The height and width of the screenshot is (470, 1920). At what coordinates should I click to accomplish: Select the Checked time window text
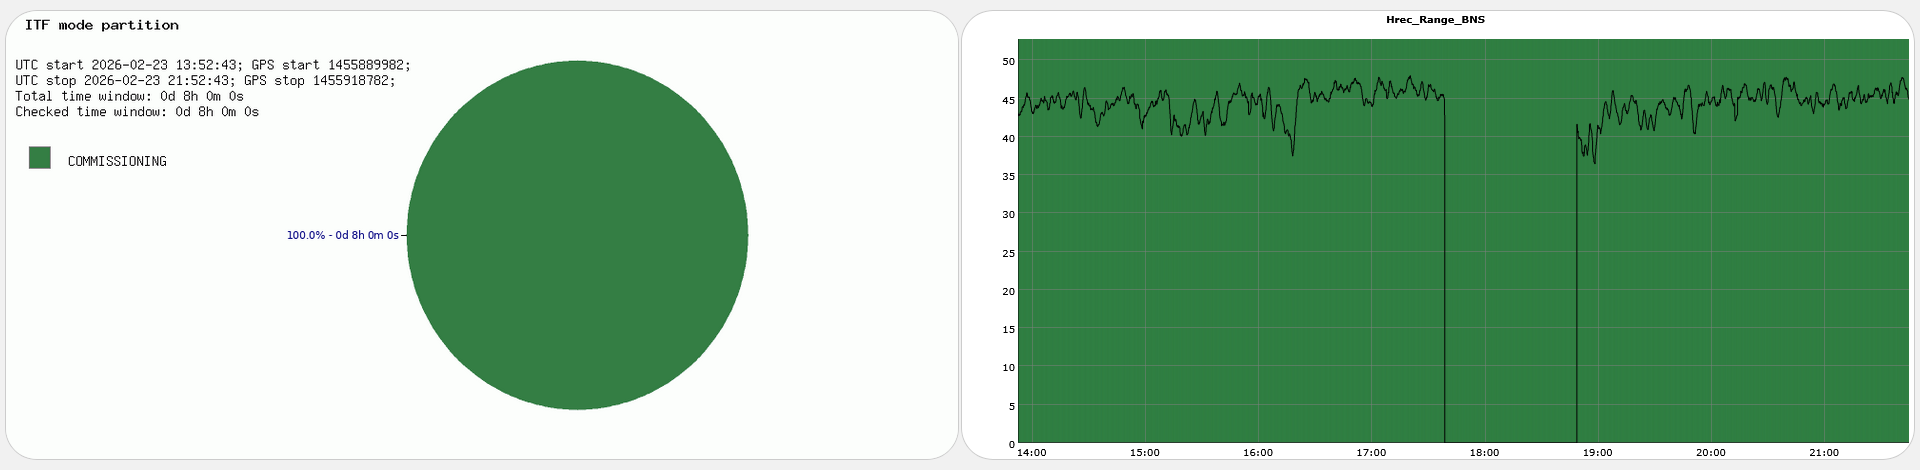coord(137,112)
